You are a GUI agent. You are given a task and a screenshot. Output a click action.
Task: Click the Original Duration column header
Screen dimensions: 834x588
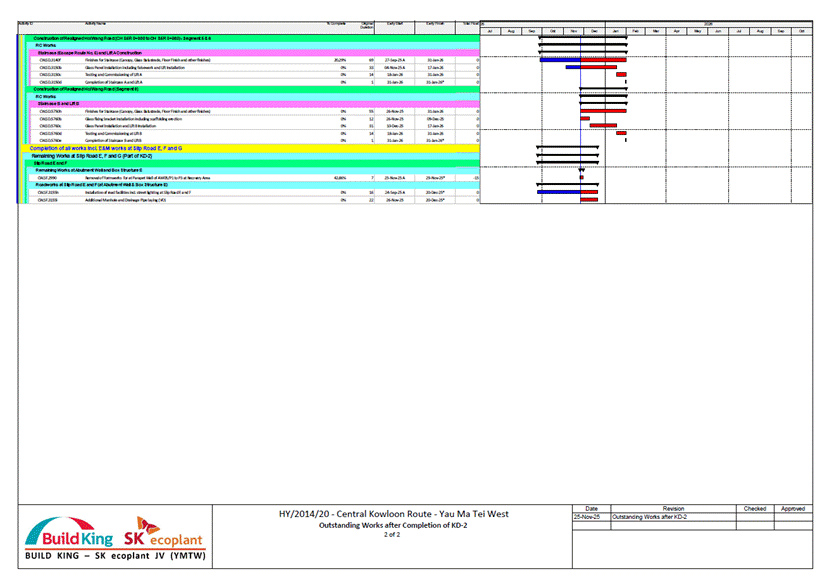367,23
